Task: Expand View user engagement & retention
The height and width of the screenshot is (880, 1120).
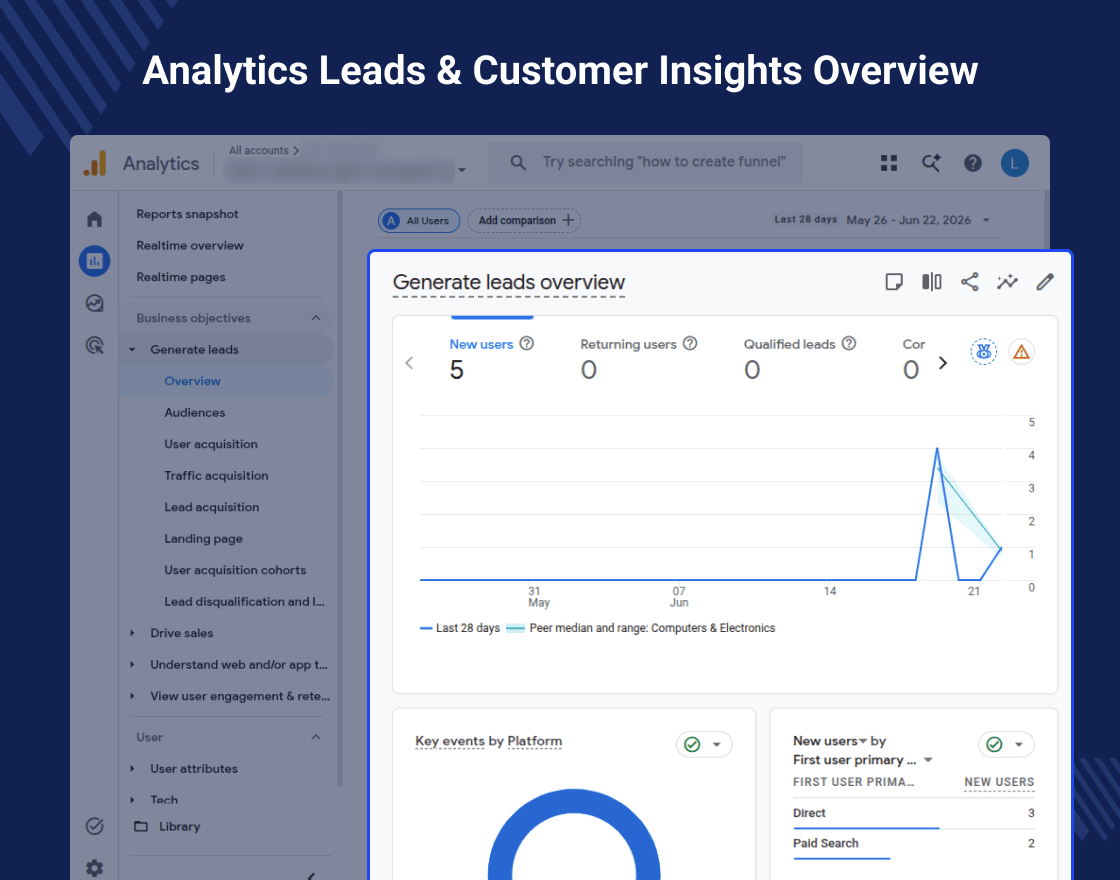Action: click(132, 696)
